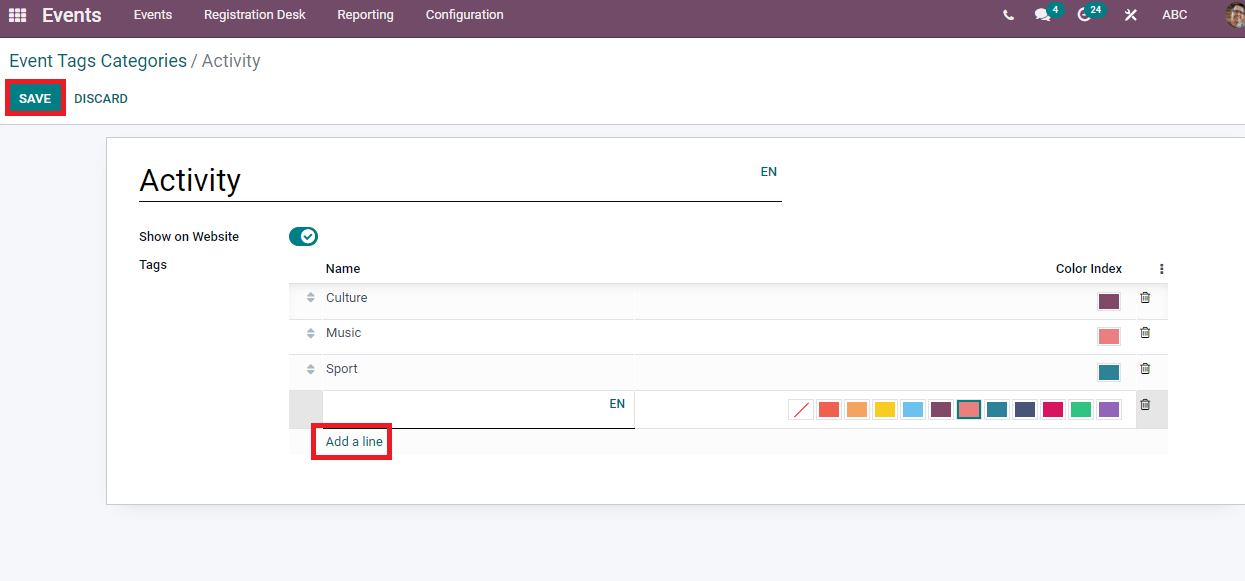This screenshot has height=581, width=1245.
Task: Grab the Music row reorder handle
Action: [311, 333]
